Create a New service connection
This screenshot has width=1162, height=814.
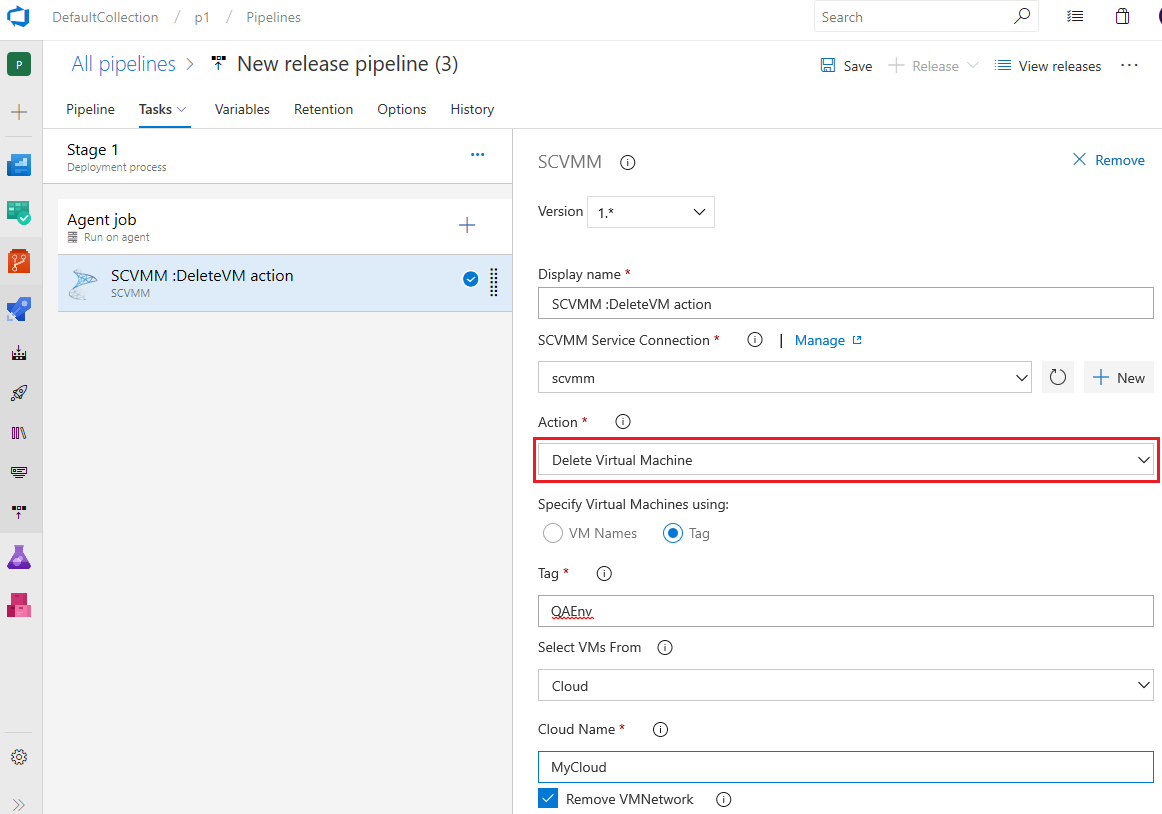pos(1118,377)
